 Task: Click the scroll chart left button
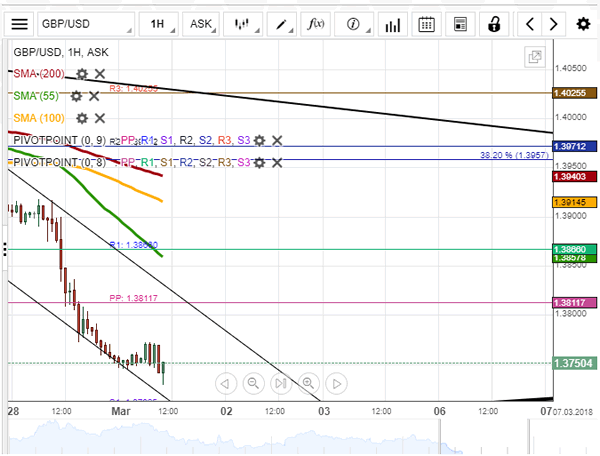[226, 383]
